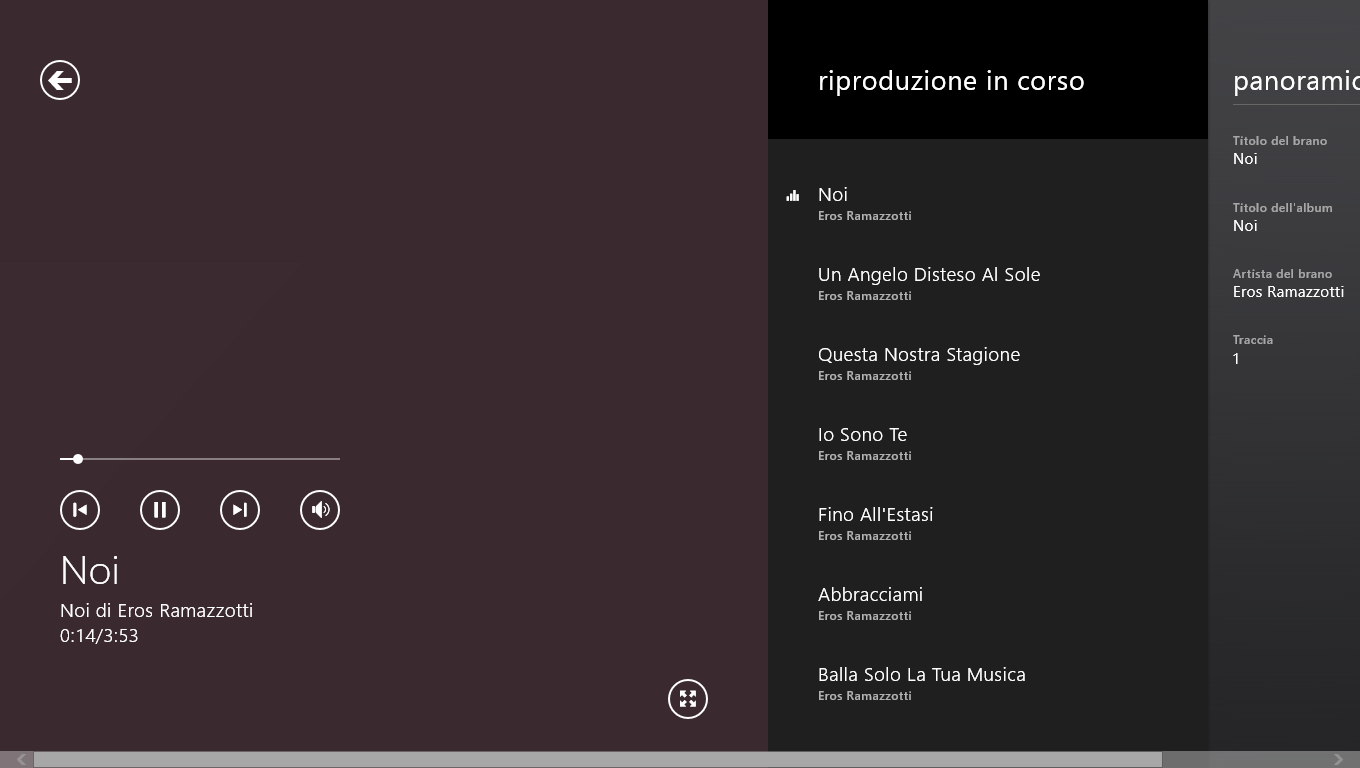Click the horizontal scrollbar left arrow
Viewport: 1360px width, 768px height.
(x=21, y=760)
